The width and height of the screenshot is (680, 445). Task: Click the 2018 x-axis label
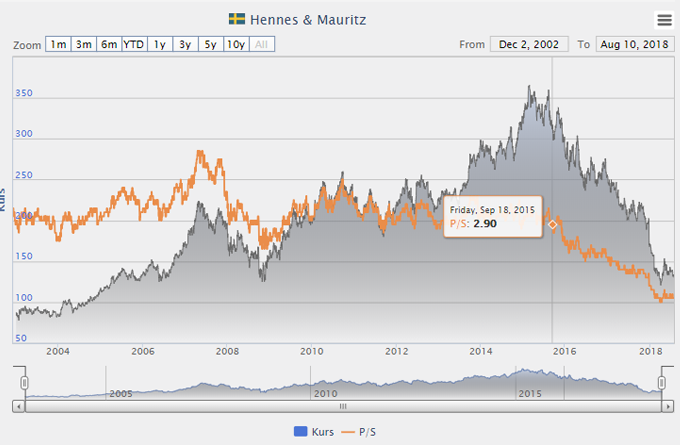point(651,351)
